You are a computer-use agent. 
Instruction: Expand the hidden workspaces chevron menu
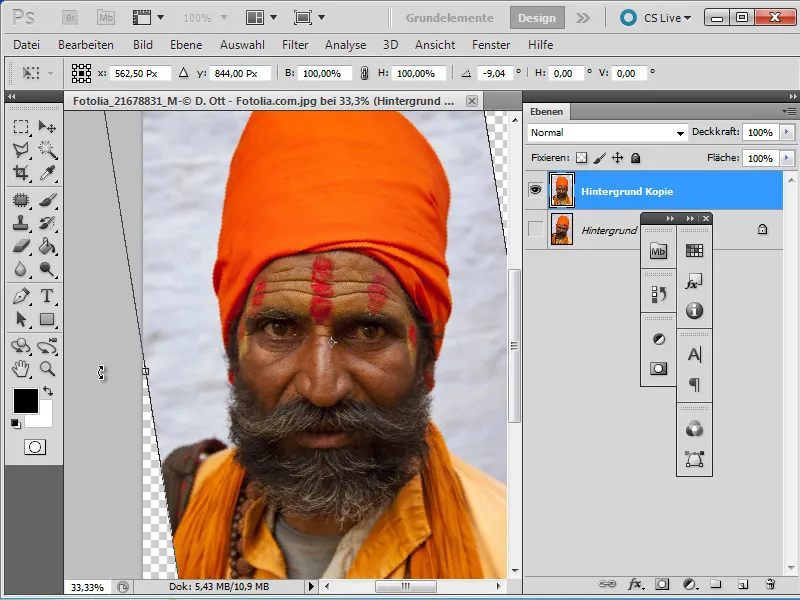click(x=585, y=17)
